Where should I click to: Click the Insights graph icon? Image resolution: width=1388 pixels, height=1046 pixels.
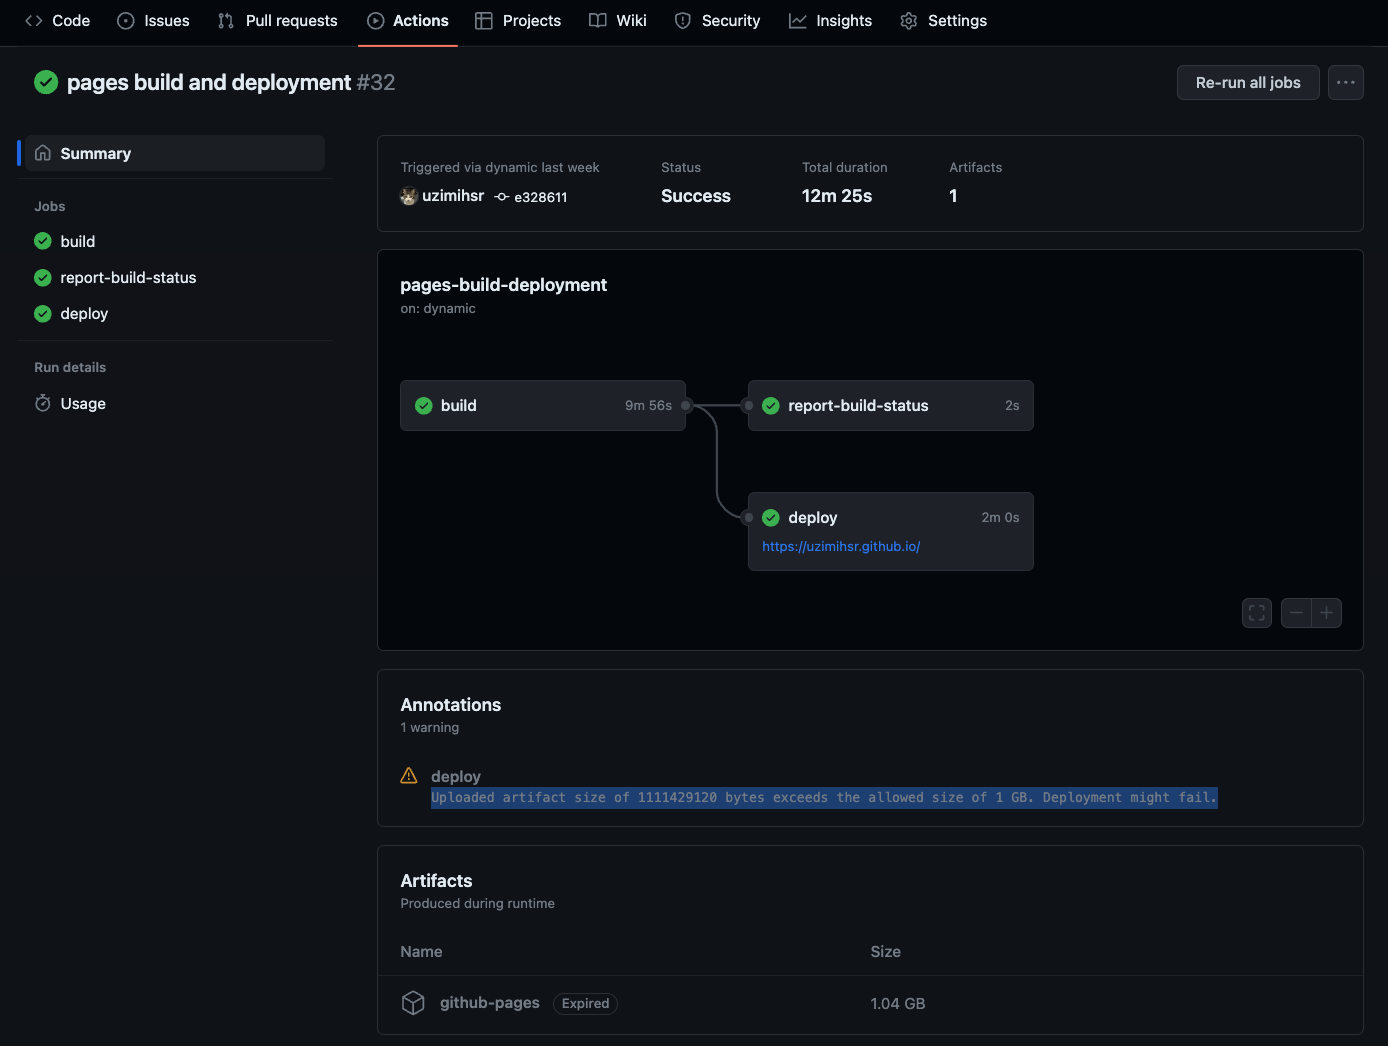click(x=798, y=21)
